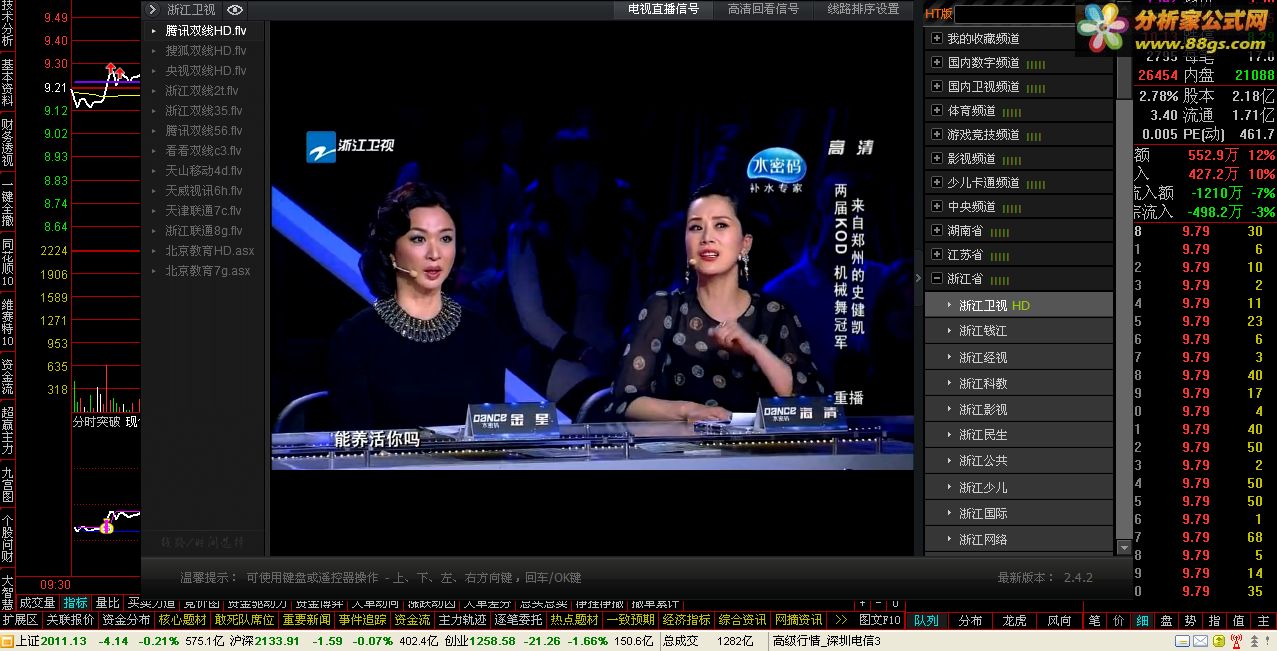This screenshot has height=651, width=1277.
Task: Collapse the 浙江省 group
Action: 937,279
